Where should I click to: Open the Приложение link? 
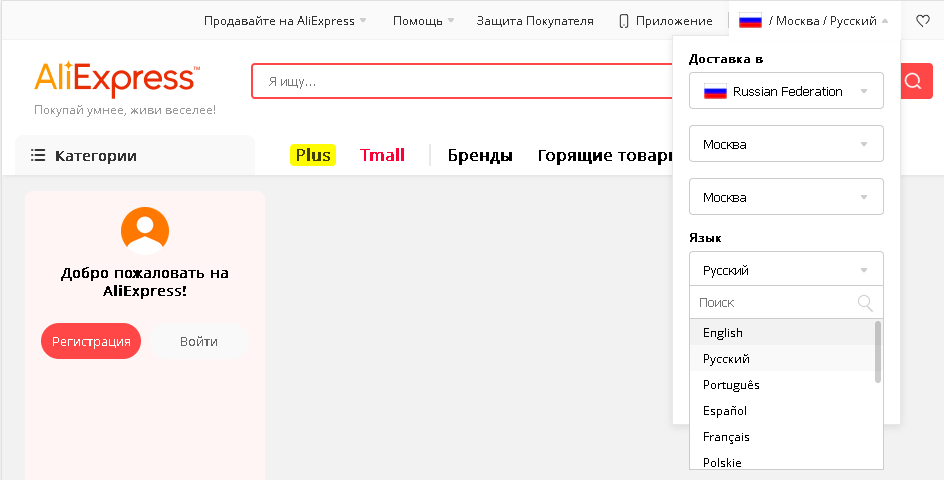674,21
